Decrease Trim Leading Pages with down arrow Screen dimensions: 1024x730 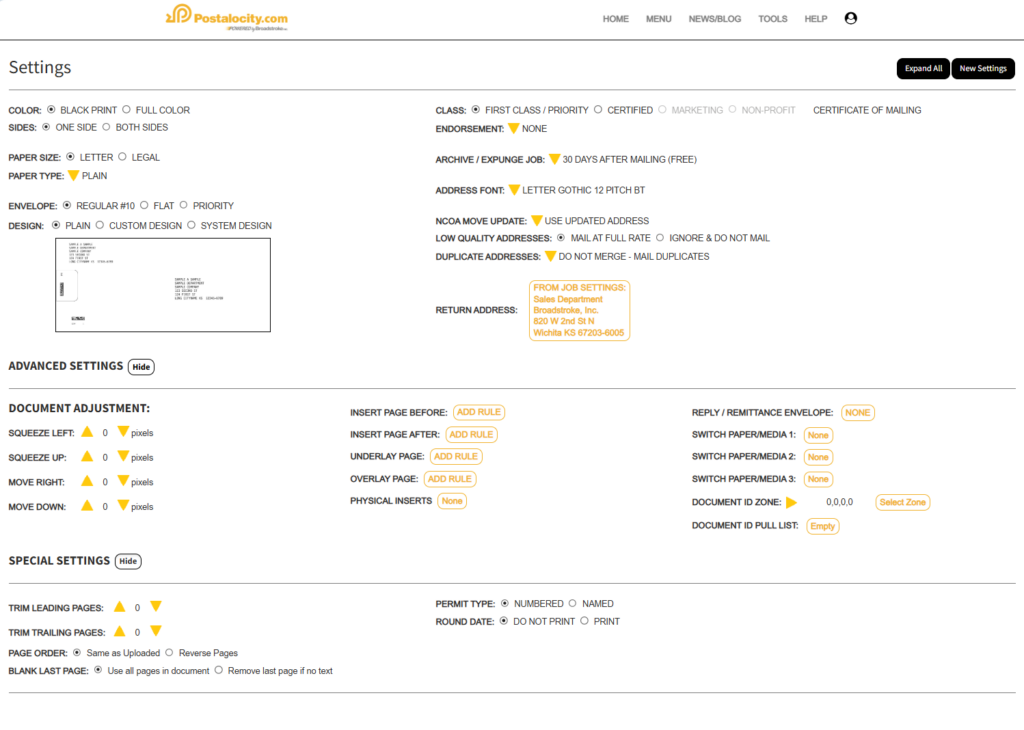pyautogui.click(x=155, y=607)
